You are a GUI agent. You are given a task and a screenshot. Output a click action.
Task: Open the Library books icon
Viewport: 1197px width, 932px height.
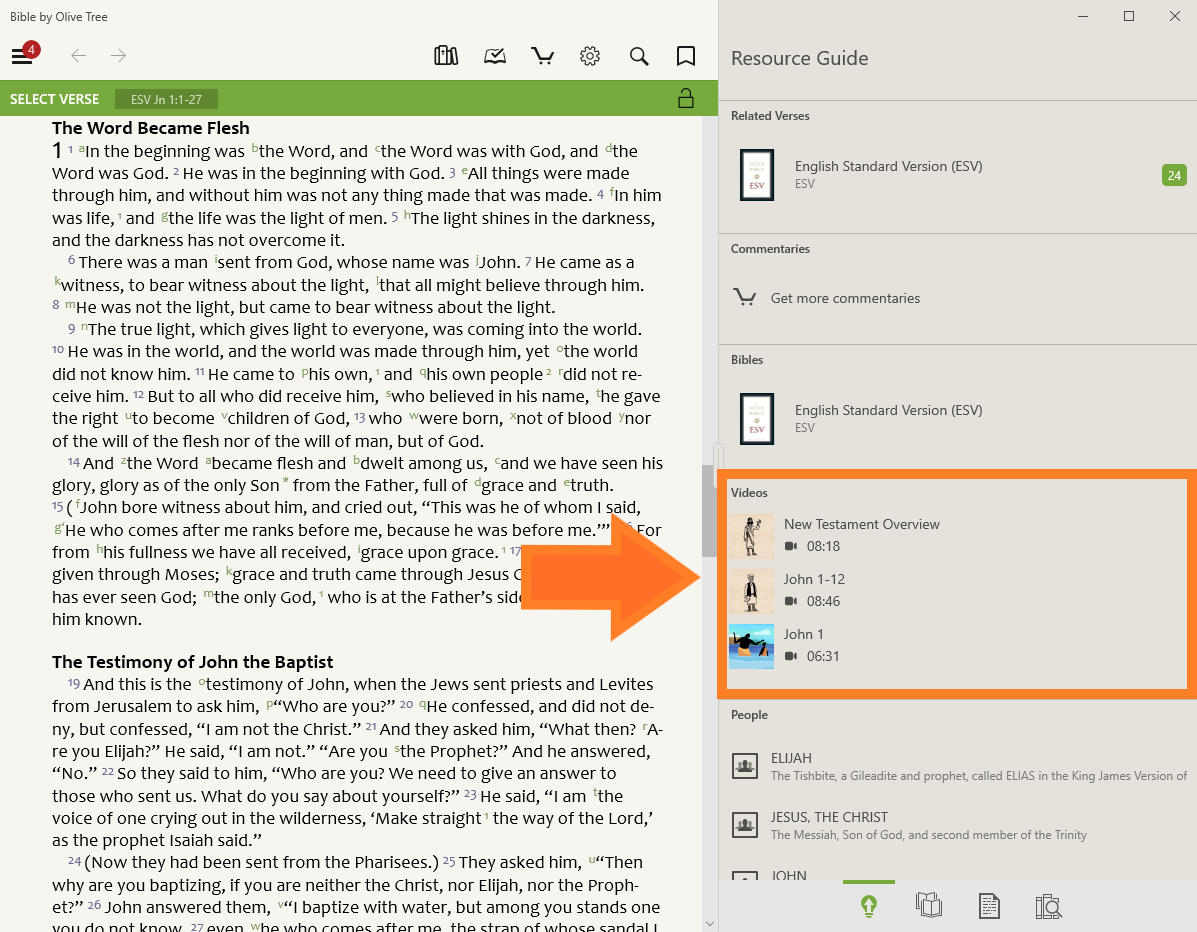446,56
